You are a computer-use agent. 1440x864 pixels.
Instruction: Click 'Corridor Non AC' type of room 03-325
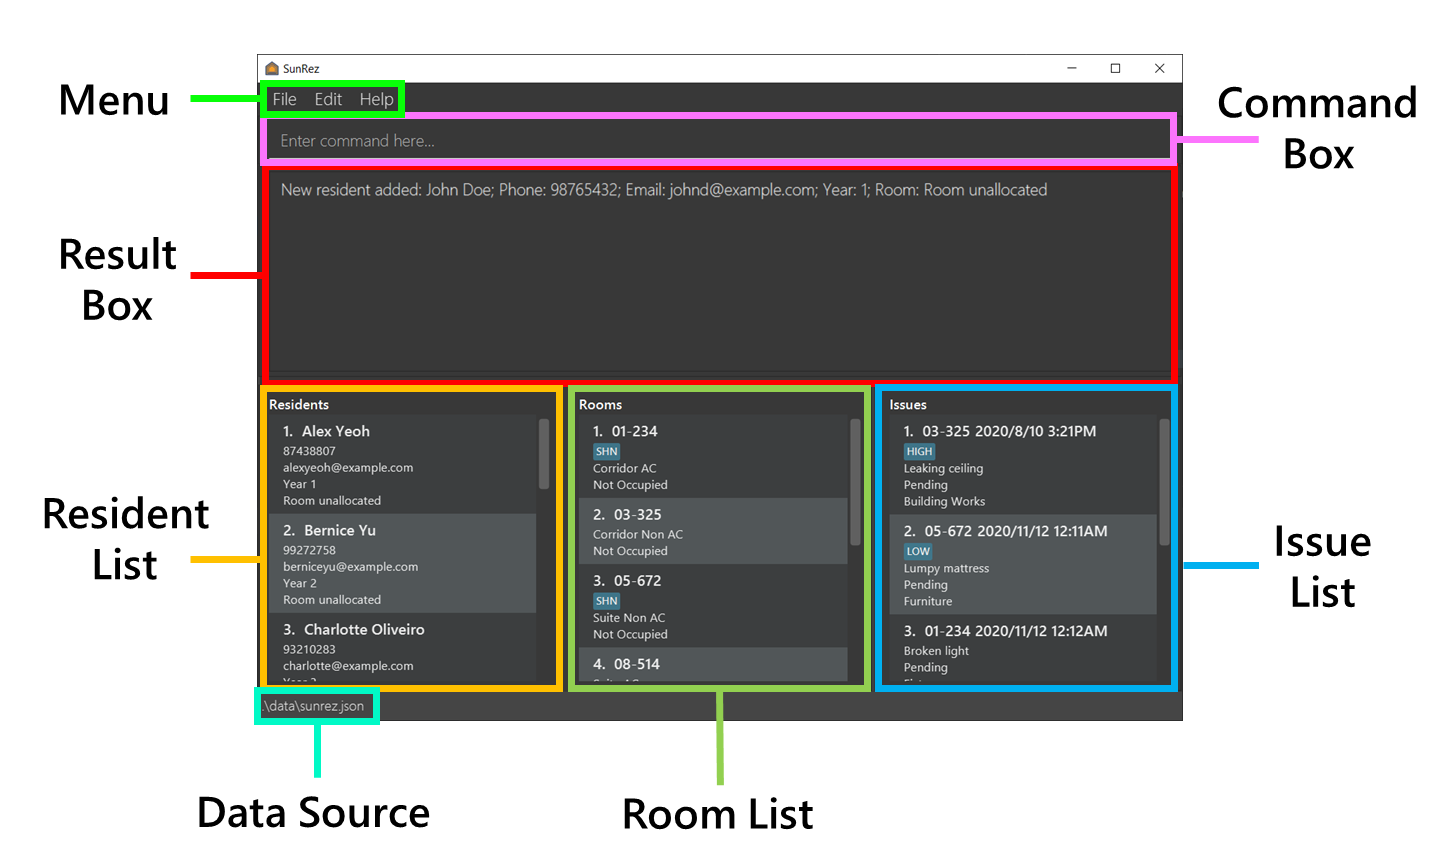[x=638, y=535]
